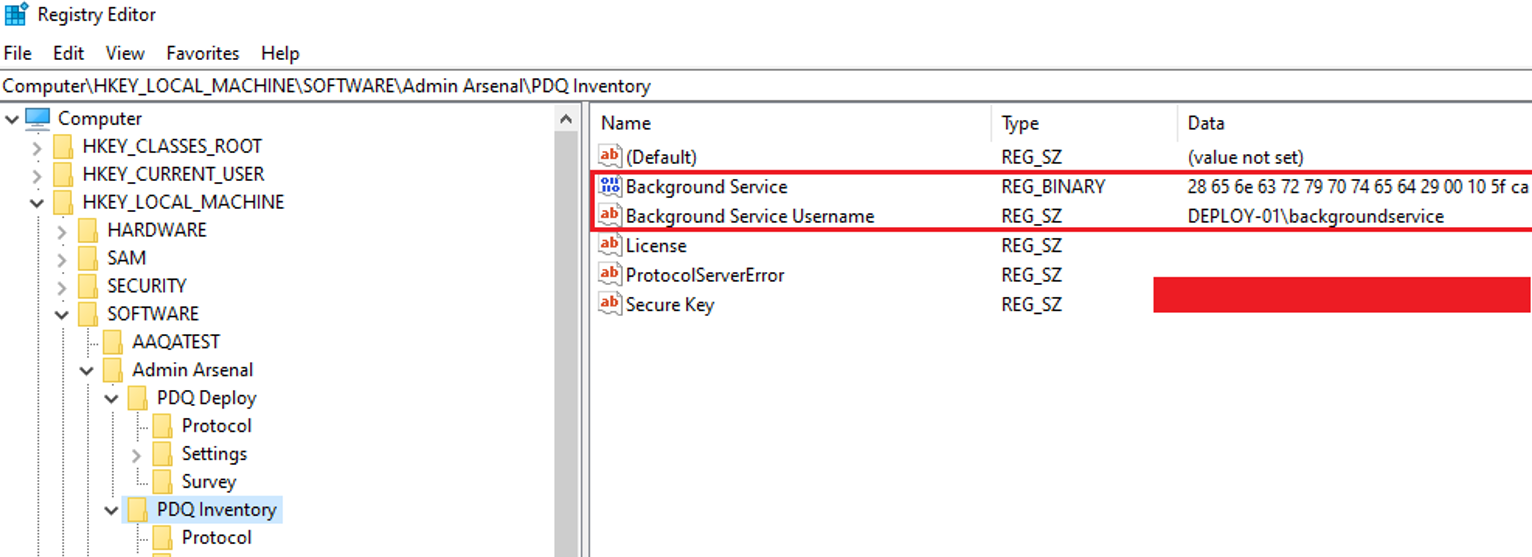
Task: Select the (Default) value name
Action: tap(661, 157)
